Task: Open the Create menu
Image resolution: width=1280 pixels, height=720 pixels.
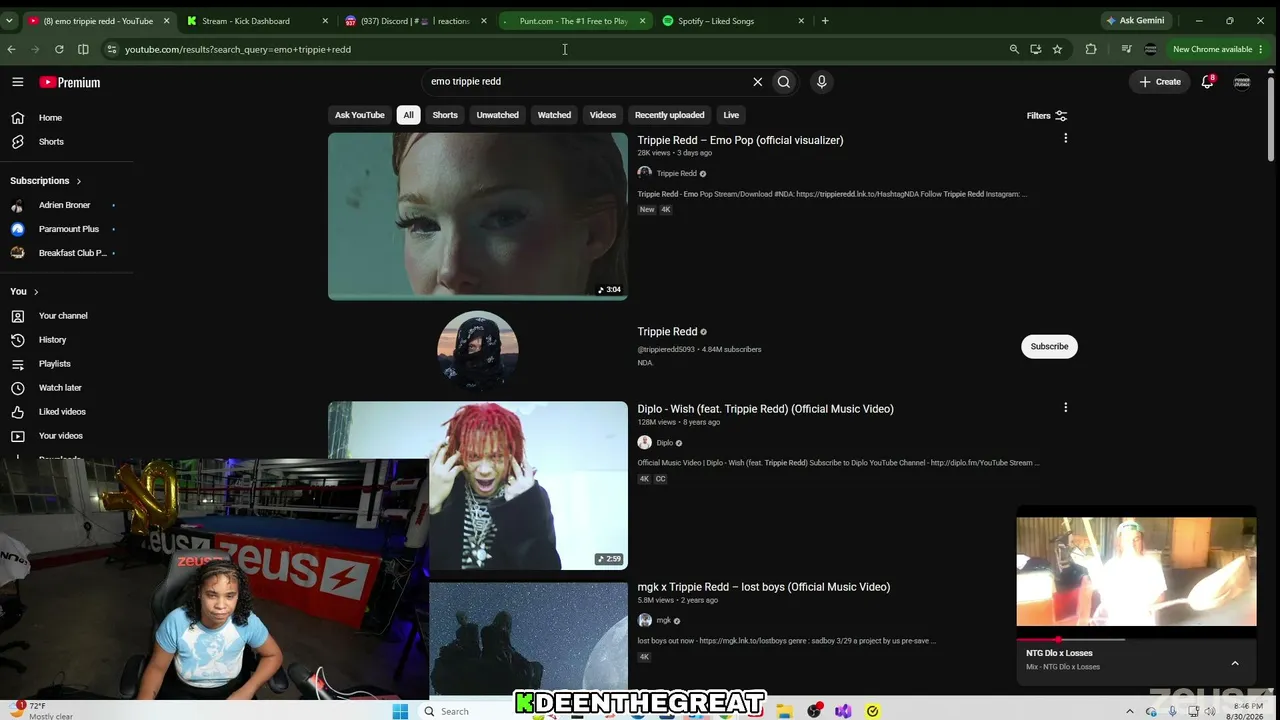Action: click(1160, 82)
